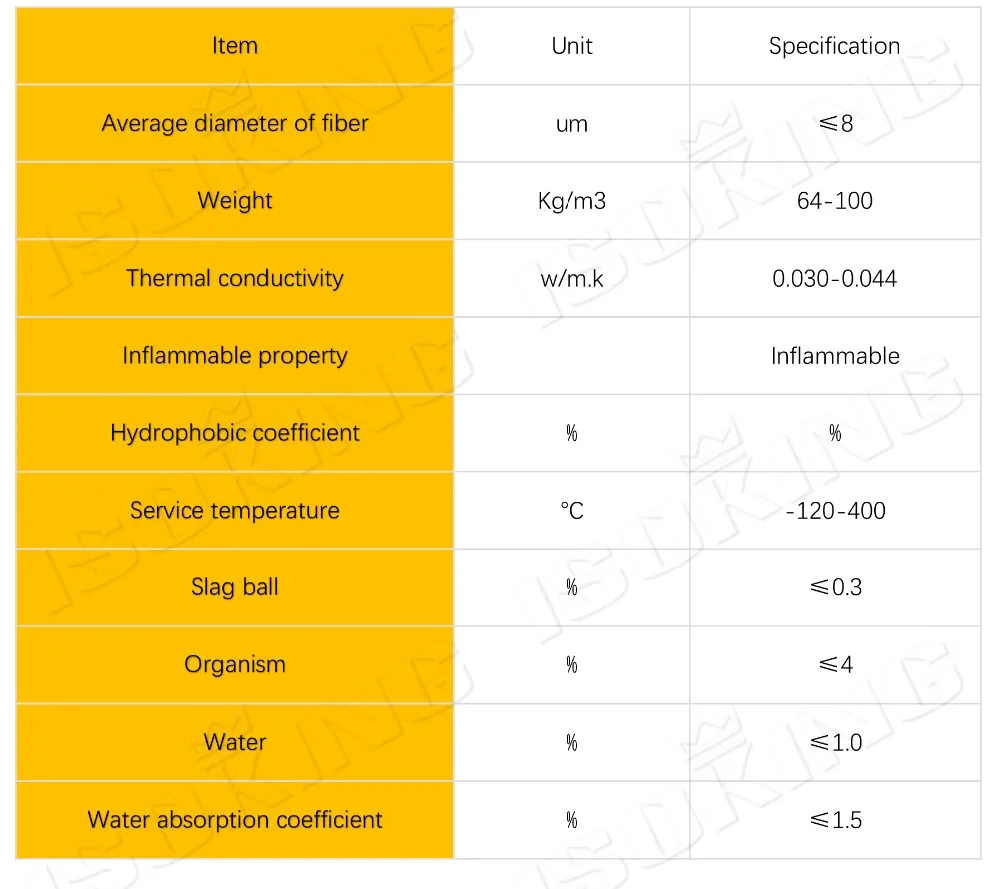Select the "Specification" header cell
1000x889 pixels.
834,46
